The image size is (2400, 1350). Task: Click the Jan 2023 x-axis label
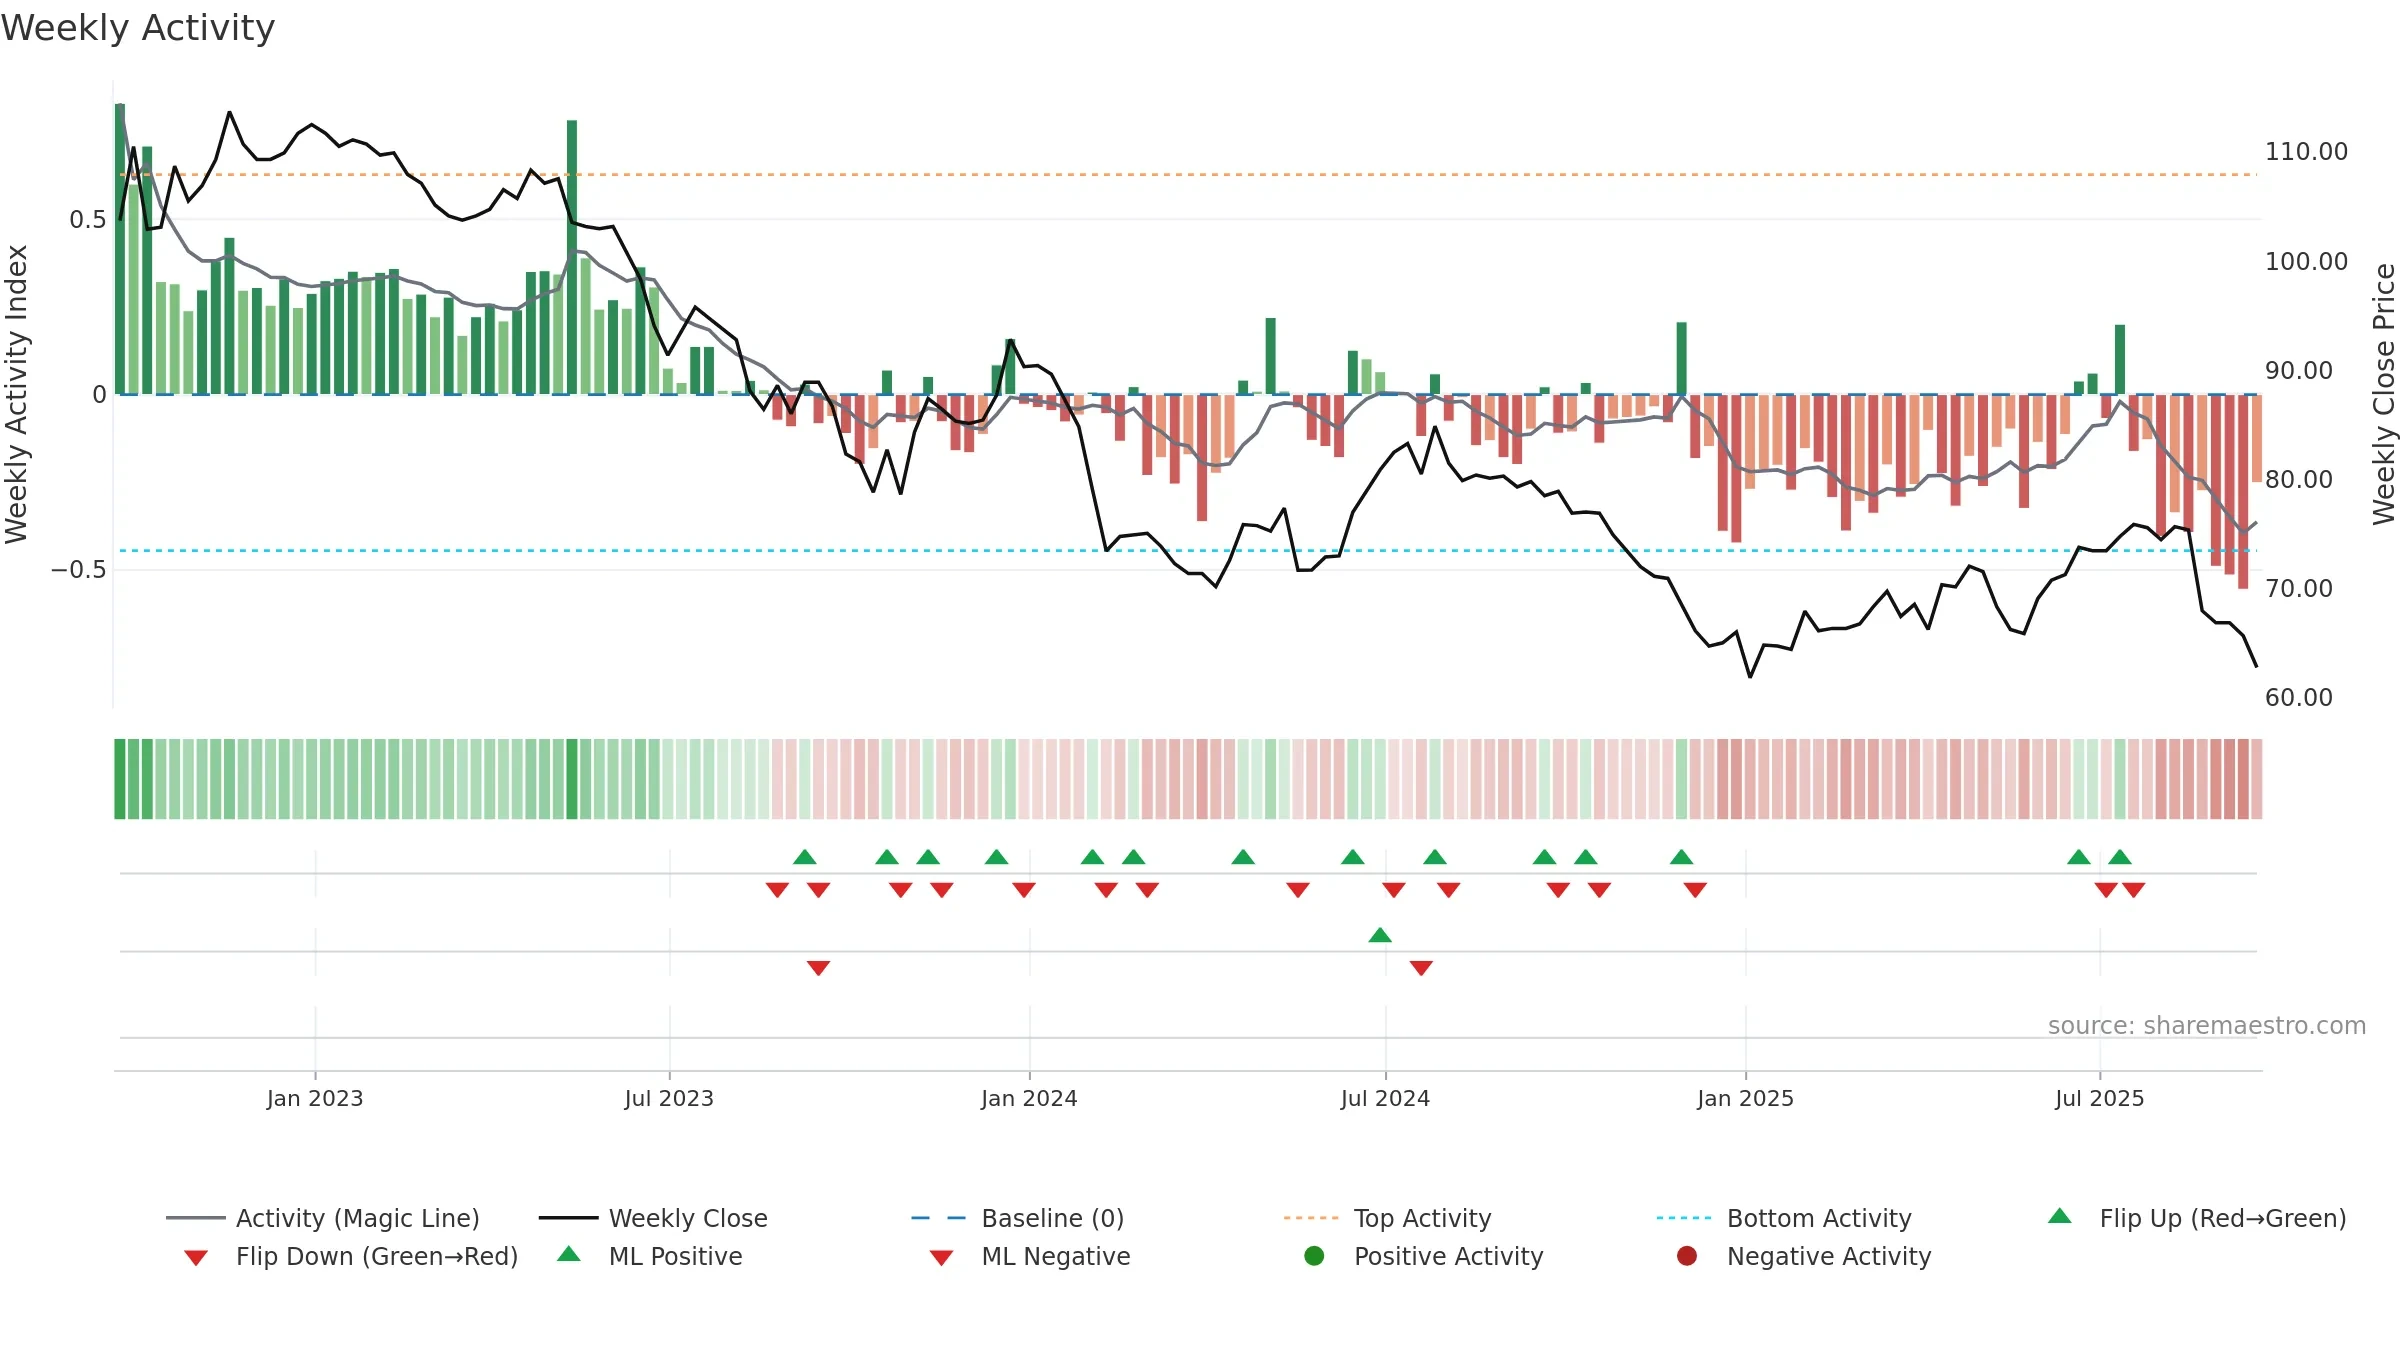[x=315, y=1098]
